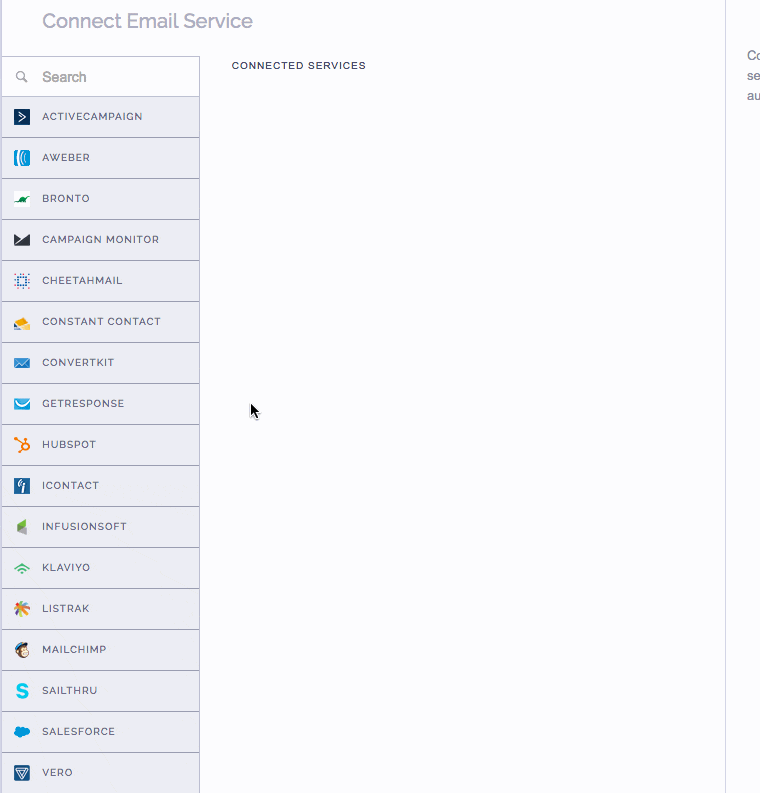Click the CheetahMail dotted square icon
The width and height of the screenshot is (760, 793).
(22, 281)
